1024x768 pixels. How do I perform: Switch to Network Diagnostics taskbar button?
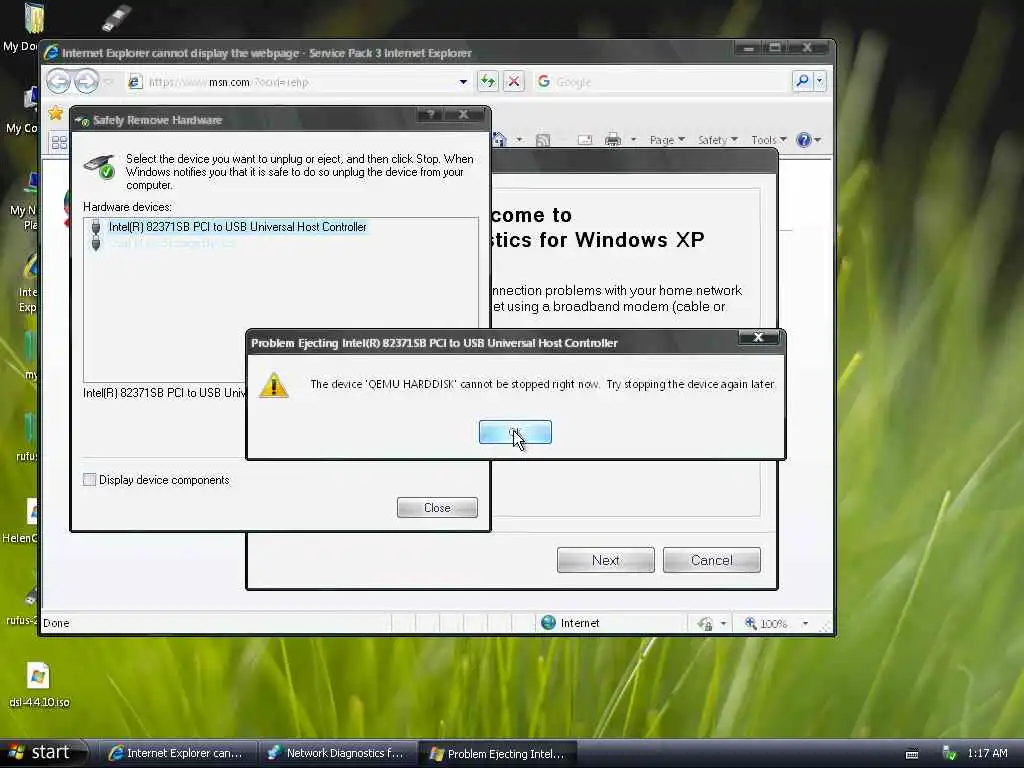[337, 753]
